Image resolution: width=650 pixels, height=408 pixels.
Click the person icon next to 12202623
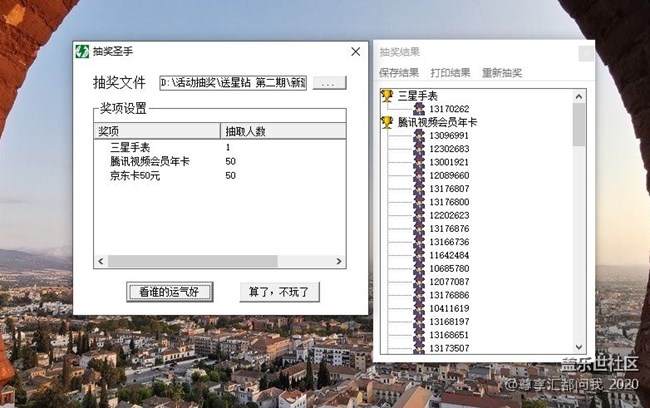tap(419, 215)
